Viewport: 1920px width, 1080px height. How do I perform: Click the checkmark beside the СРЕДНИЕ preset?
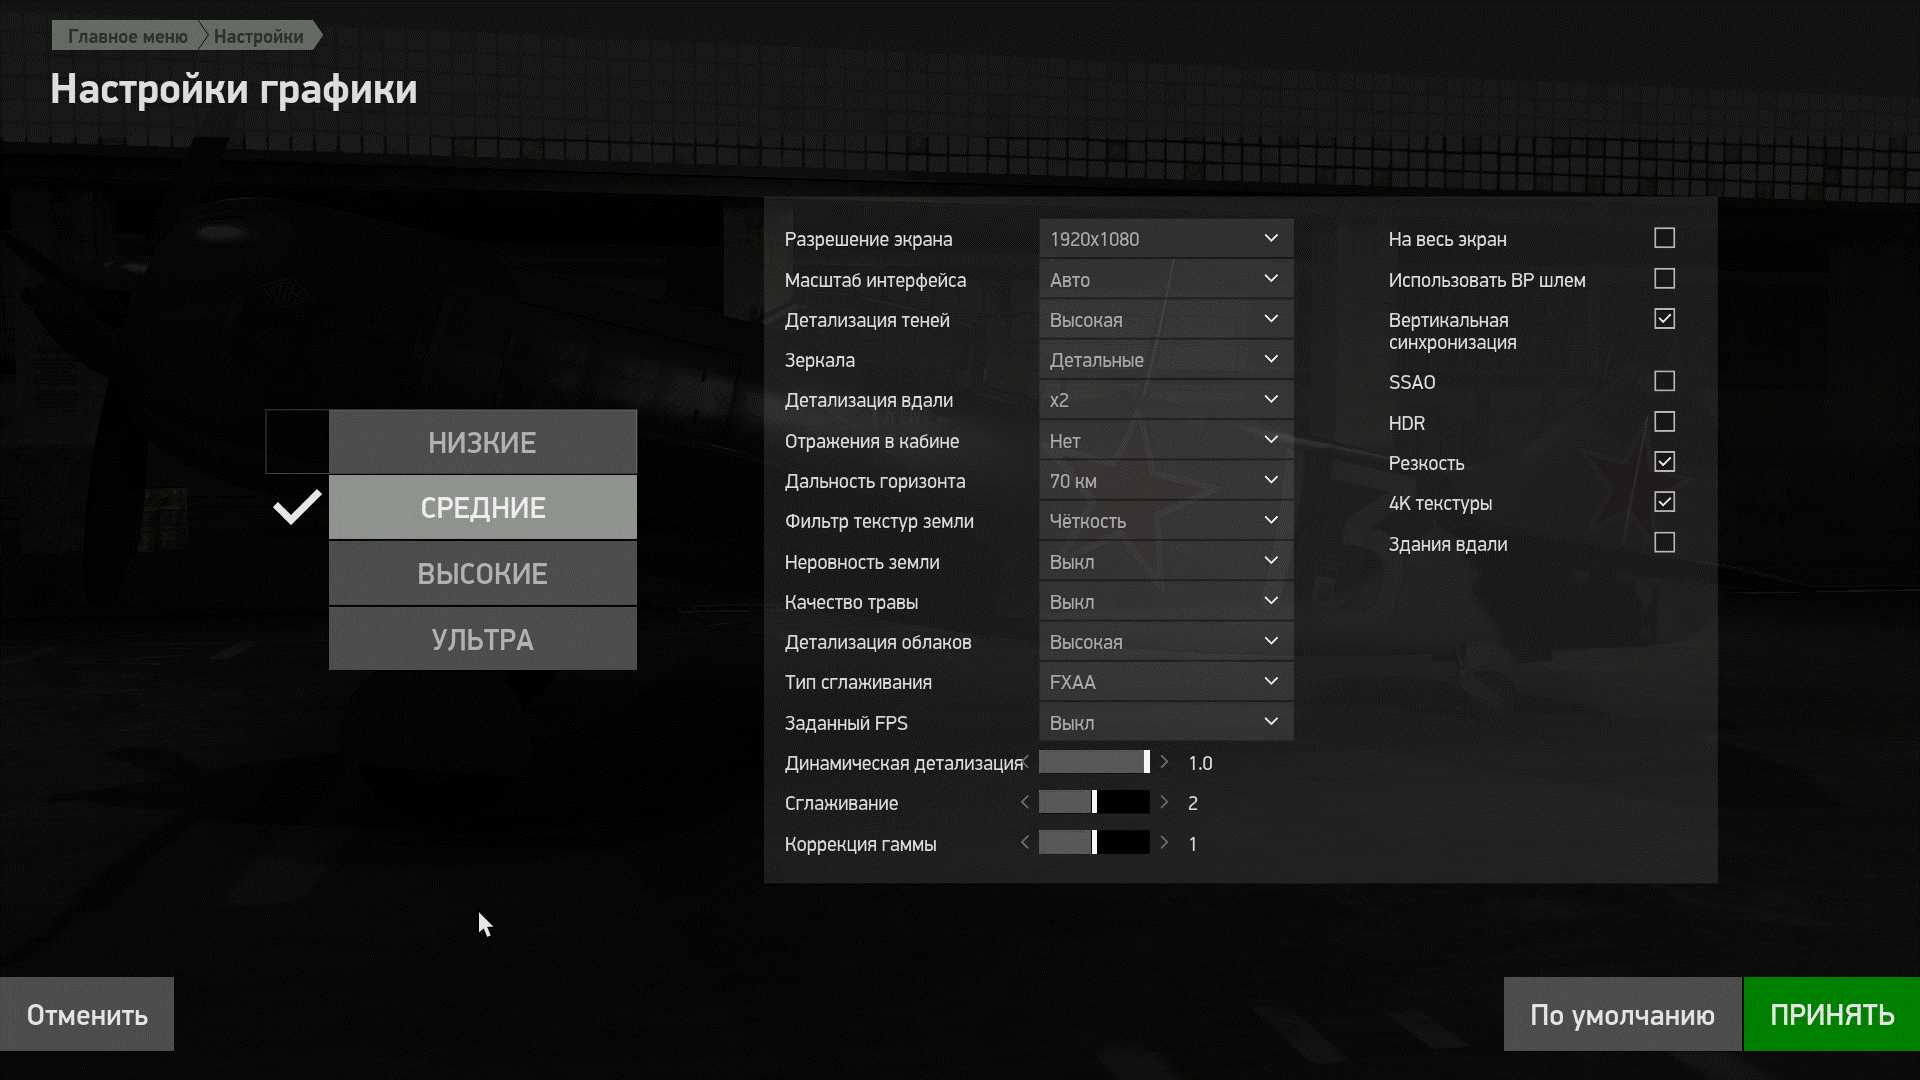click(x=297, y=507)
